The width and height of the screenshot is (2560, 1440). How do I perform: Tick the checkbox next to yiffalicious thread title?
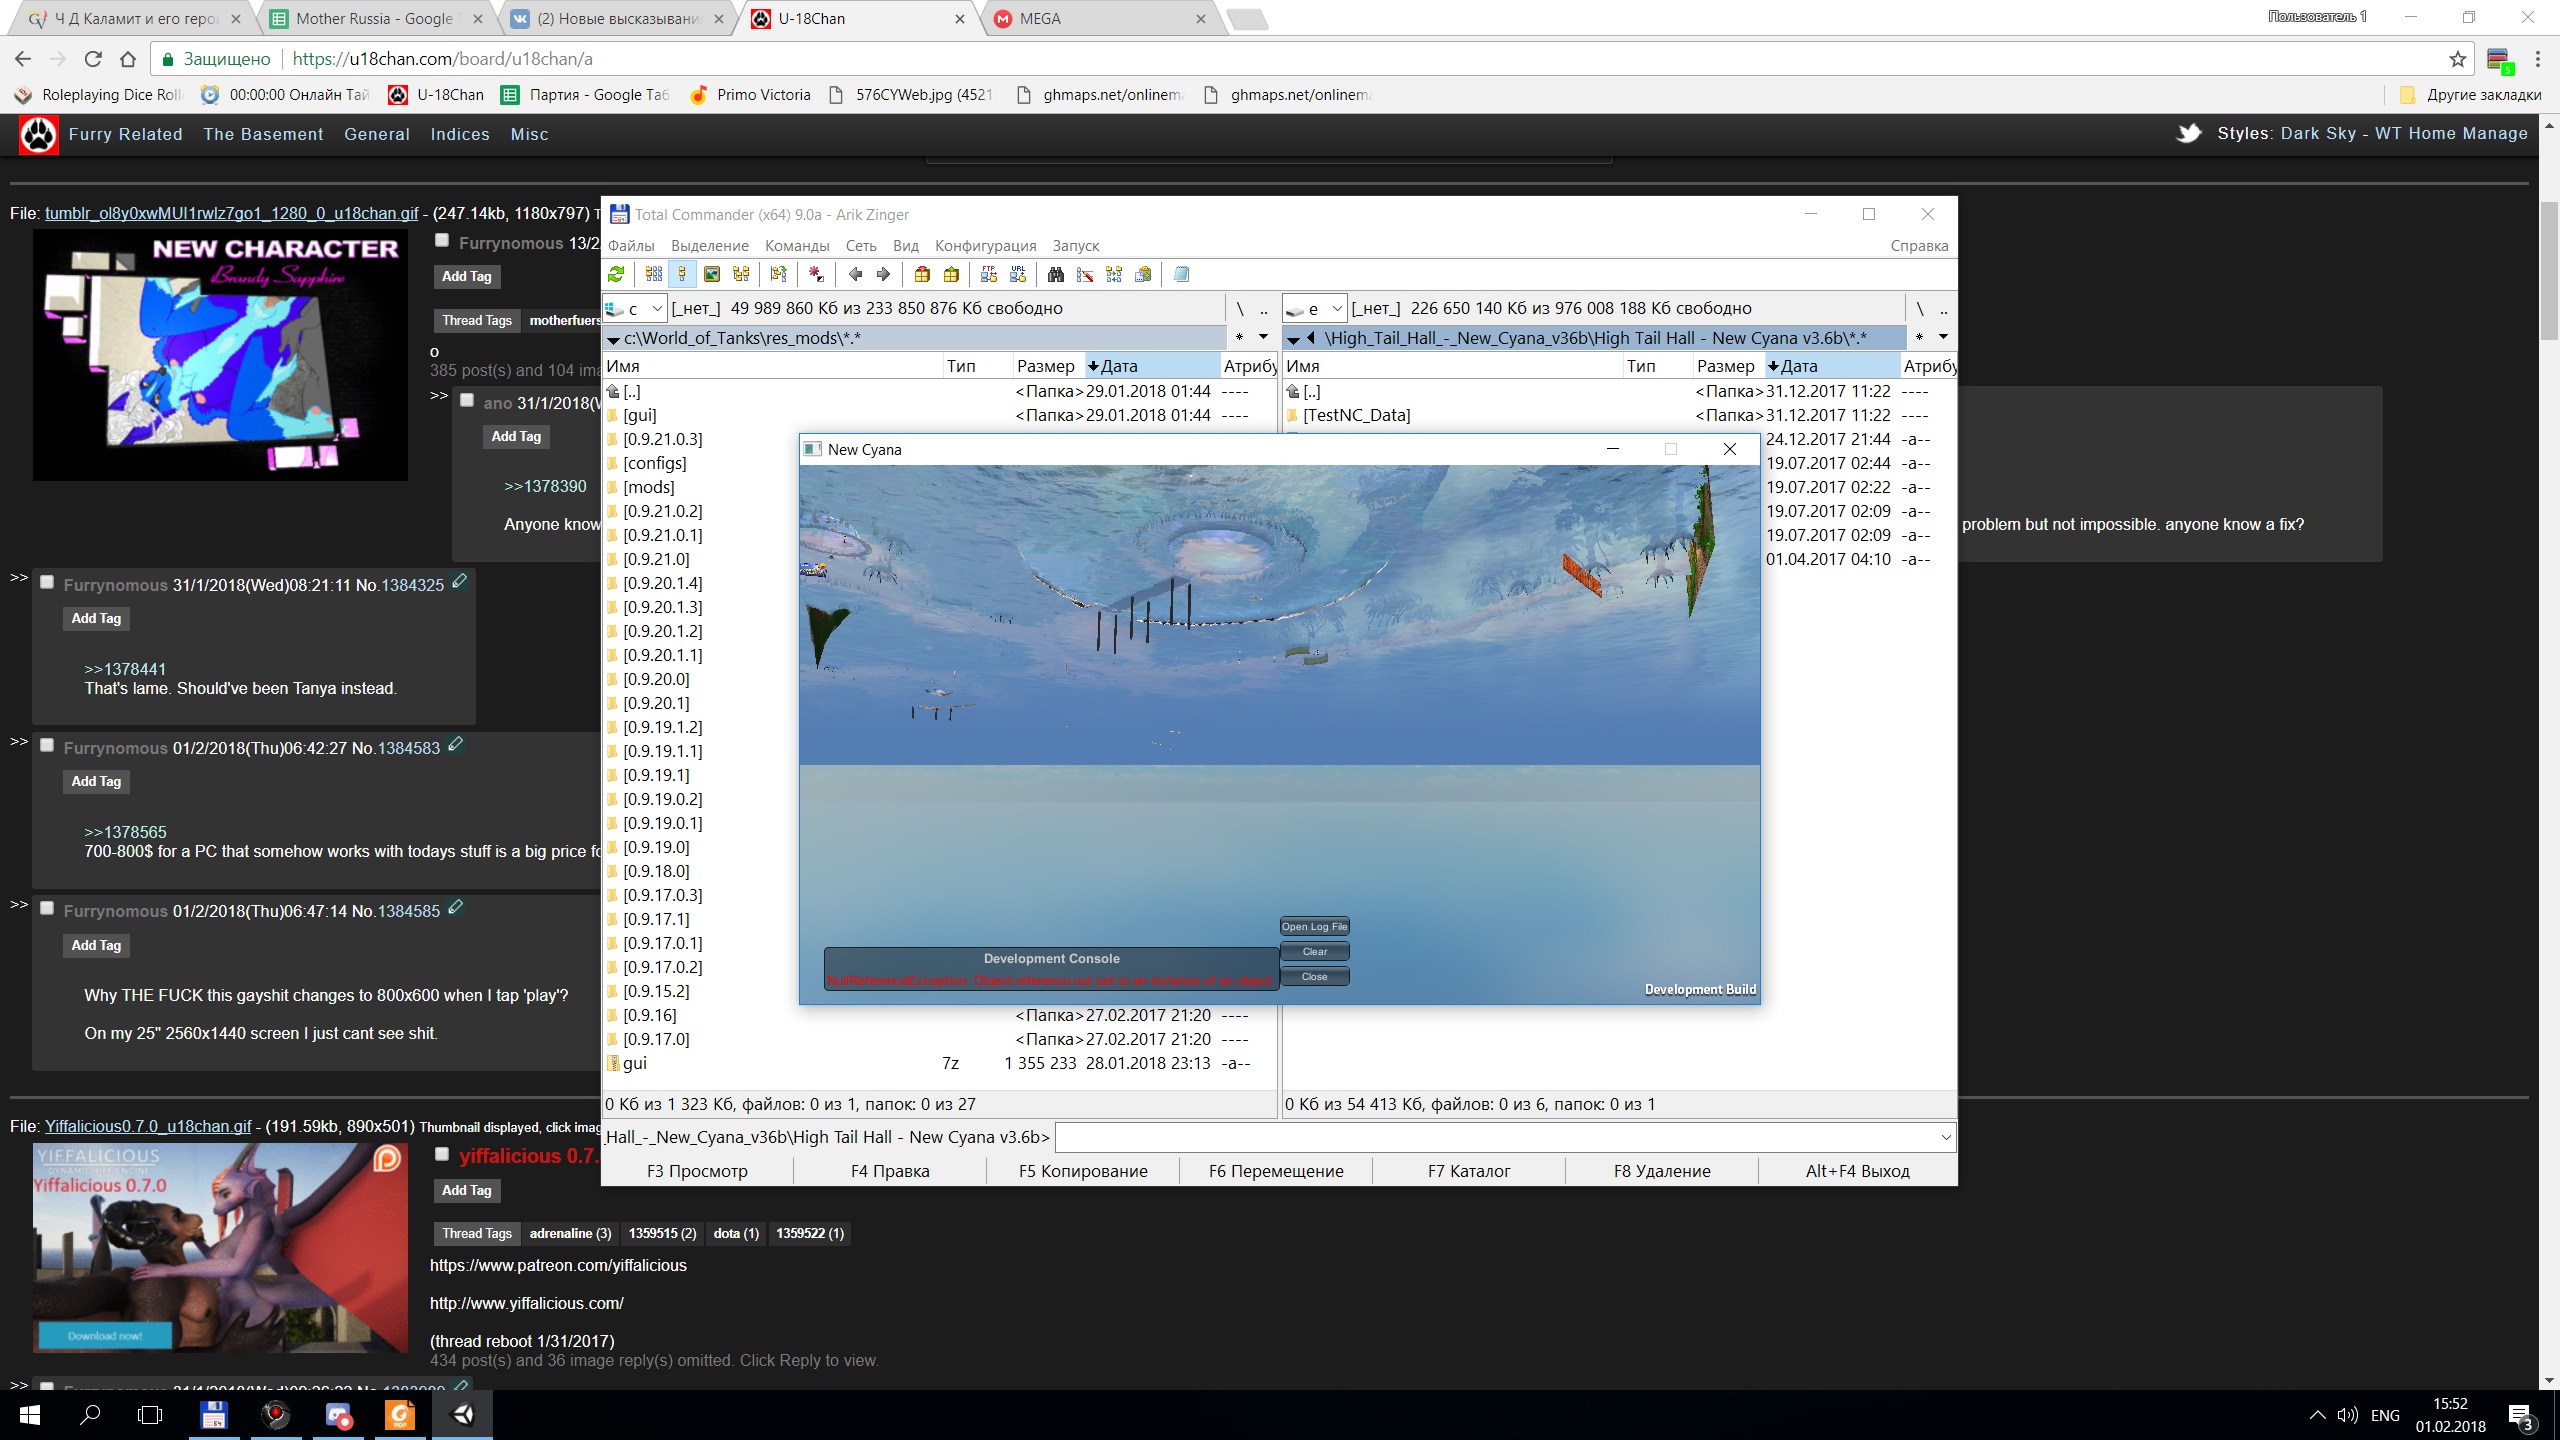point(442,1153)
